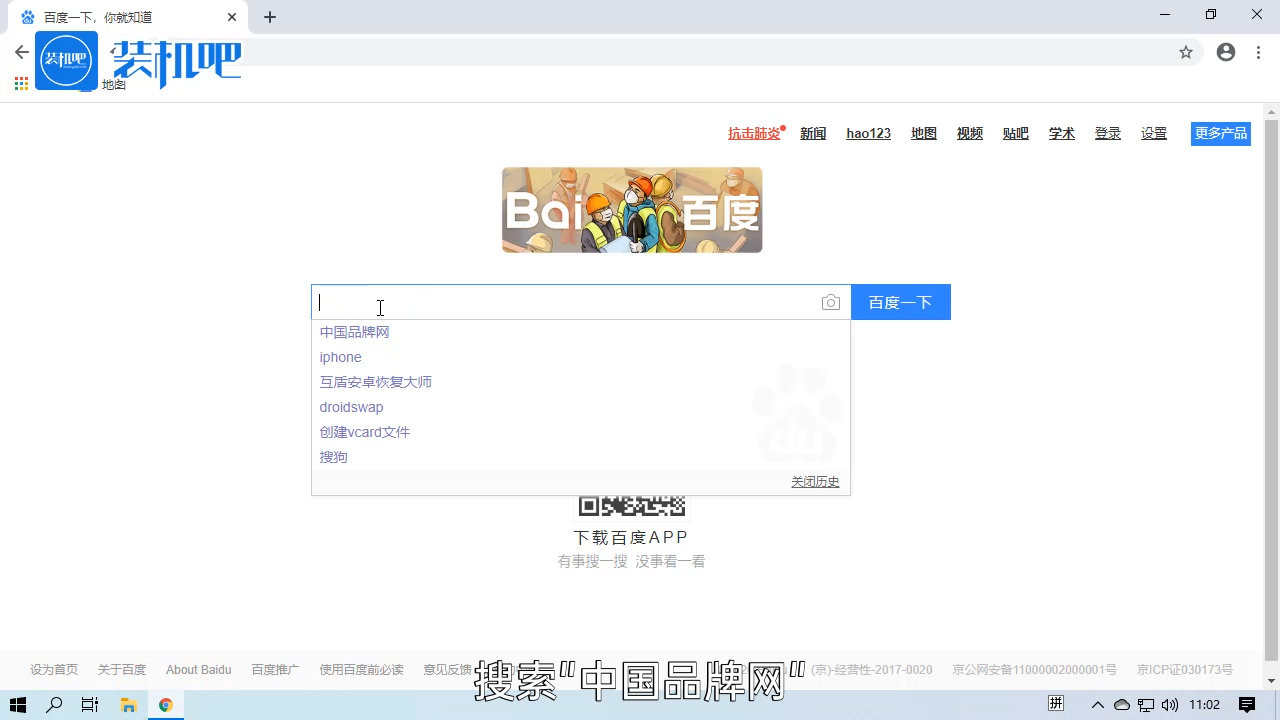Click the camera image search icon
The height and width of the screenshot is (720, 1280).
click(830, 303)
